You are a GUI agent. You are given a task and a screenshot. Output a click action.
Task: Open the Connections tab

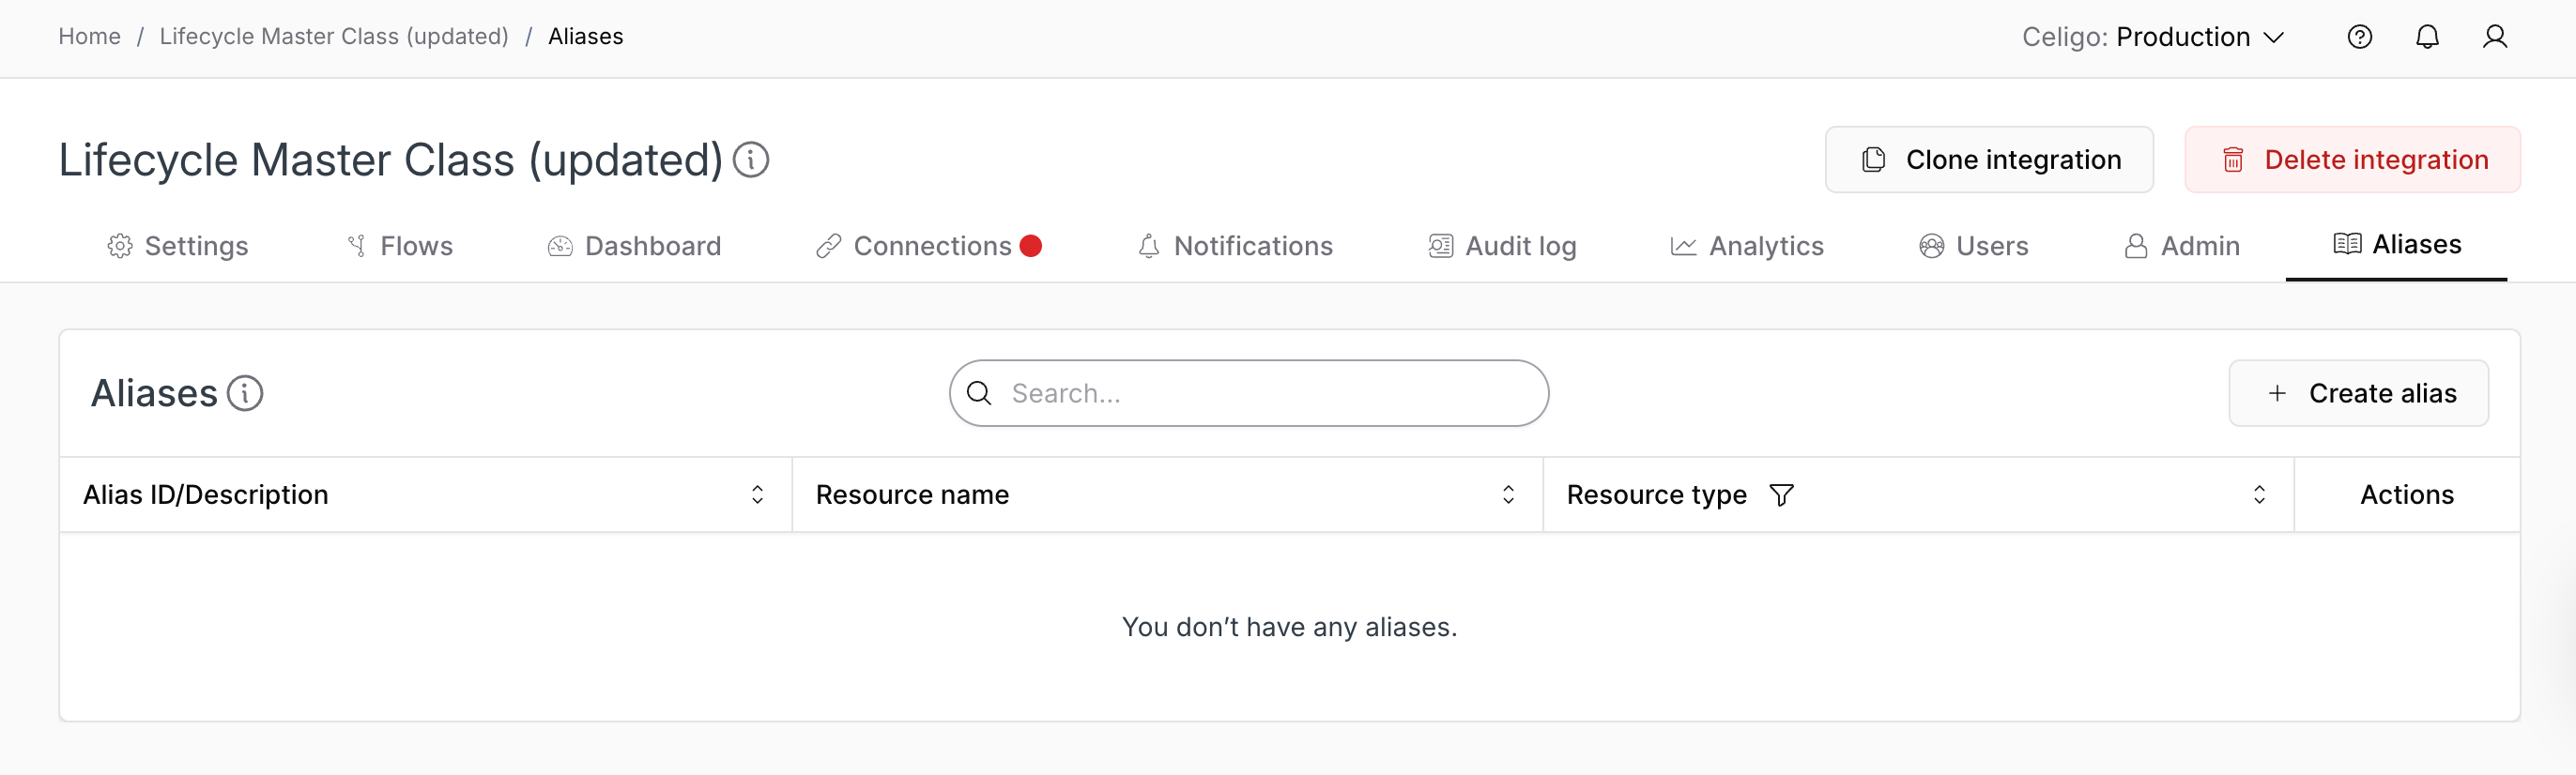coord(929,246)
